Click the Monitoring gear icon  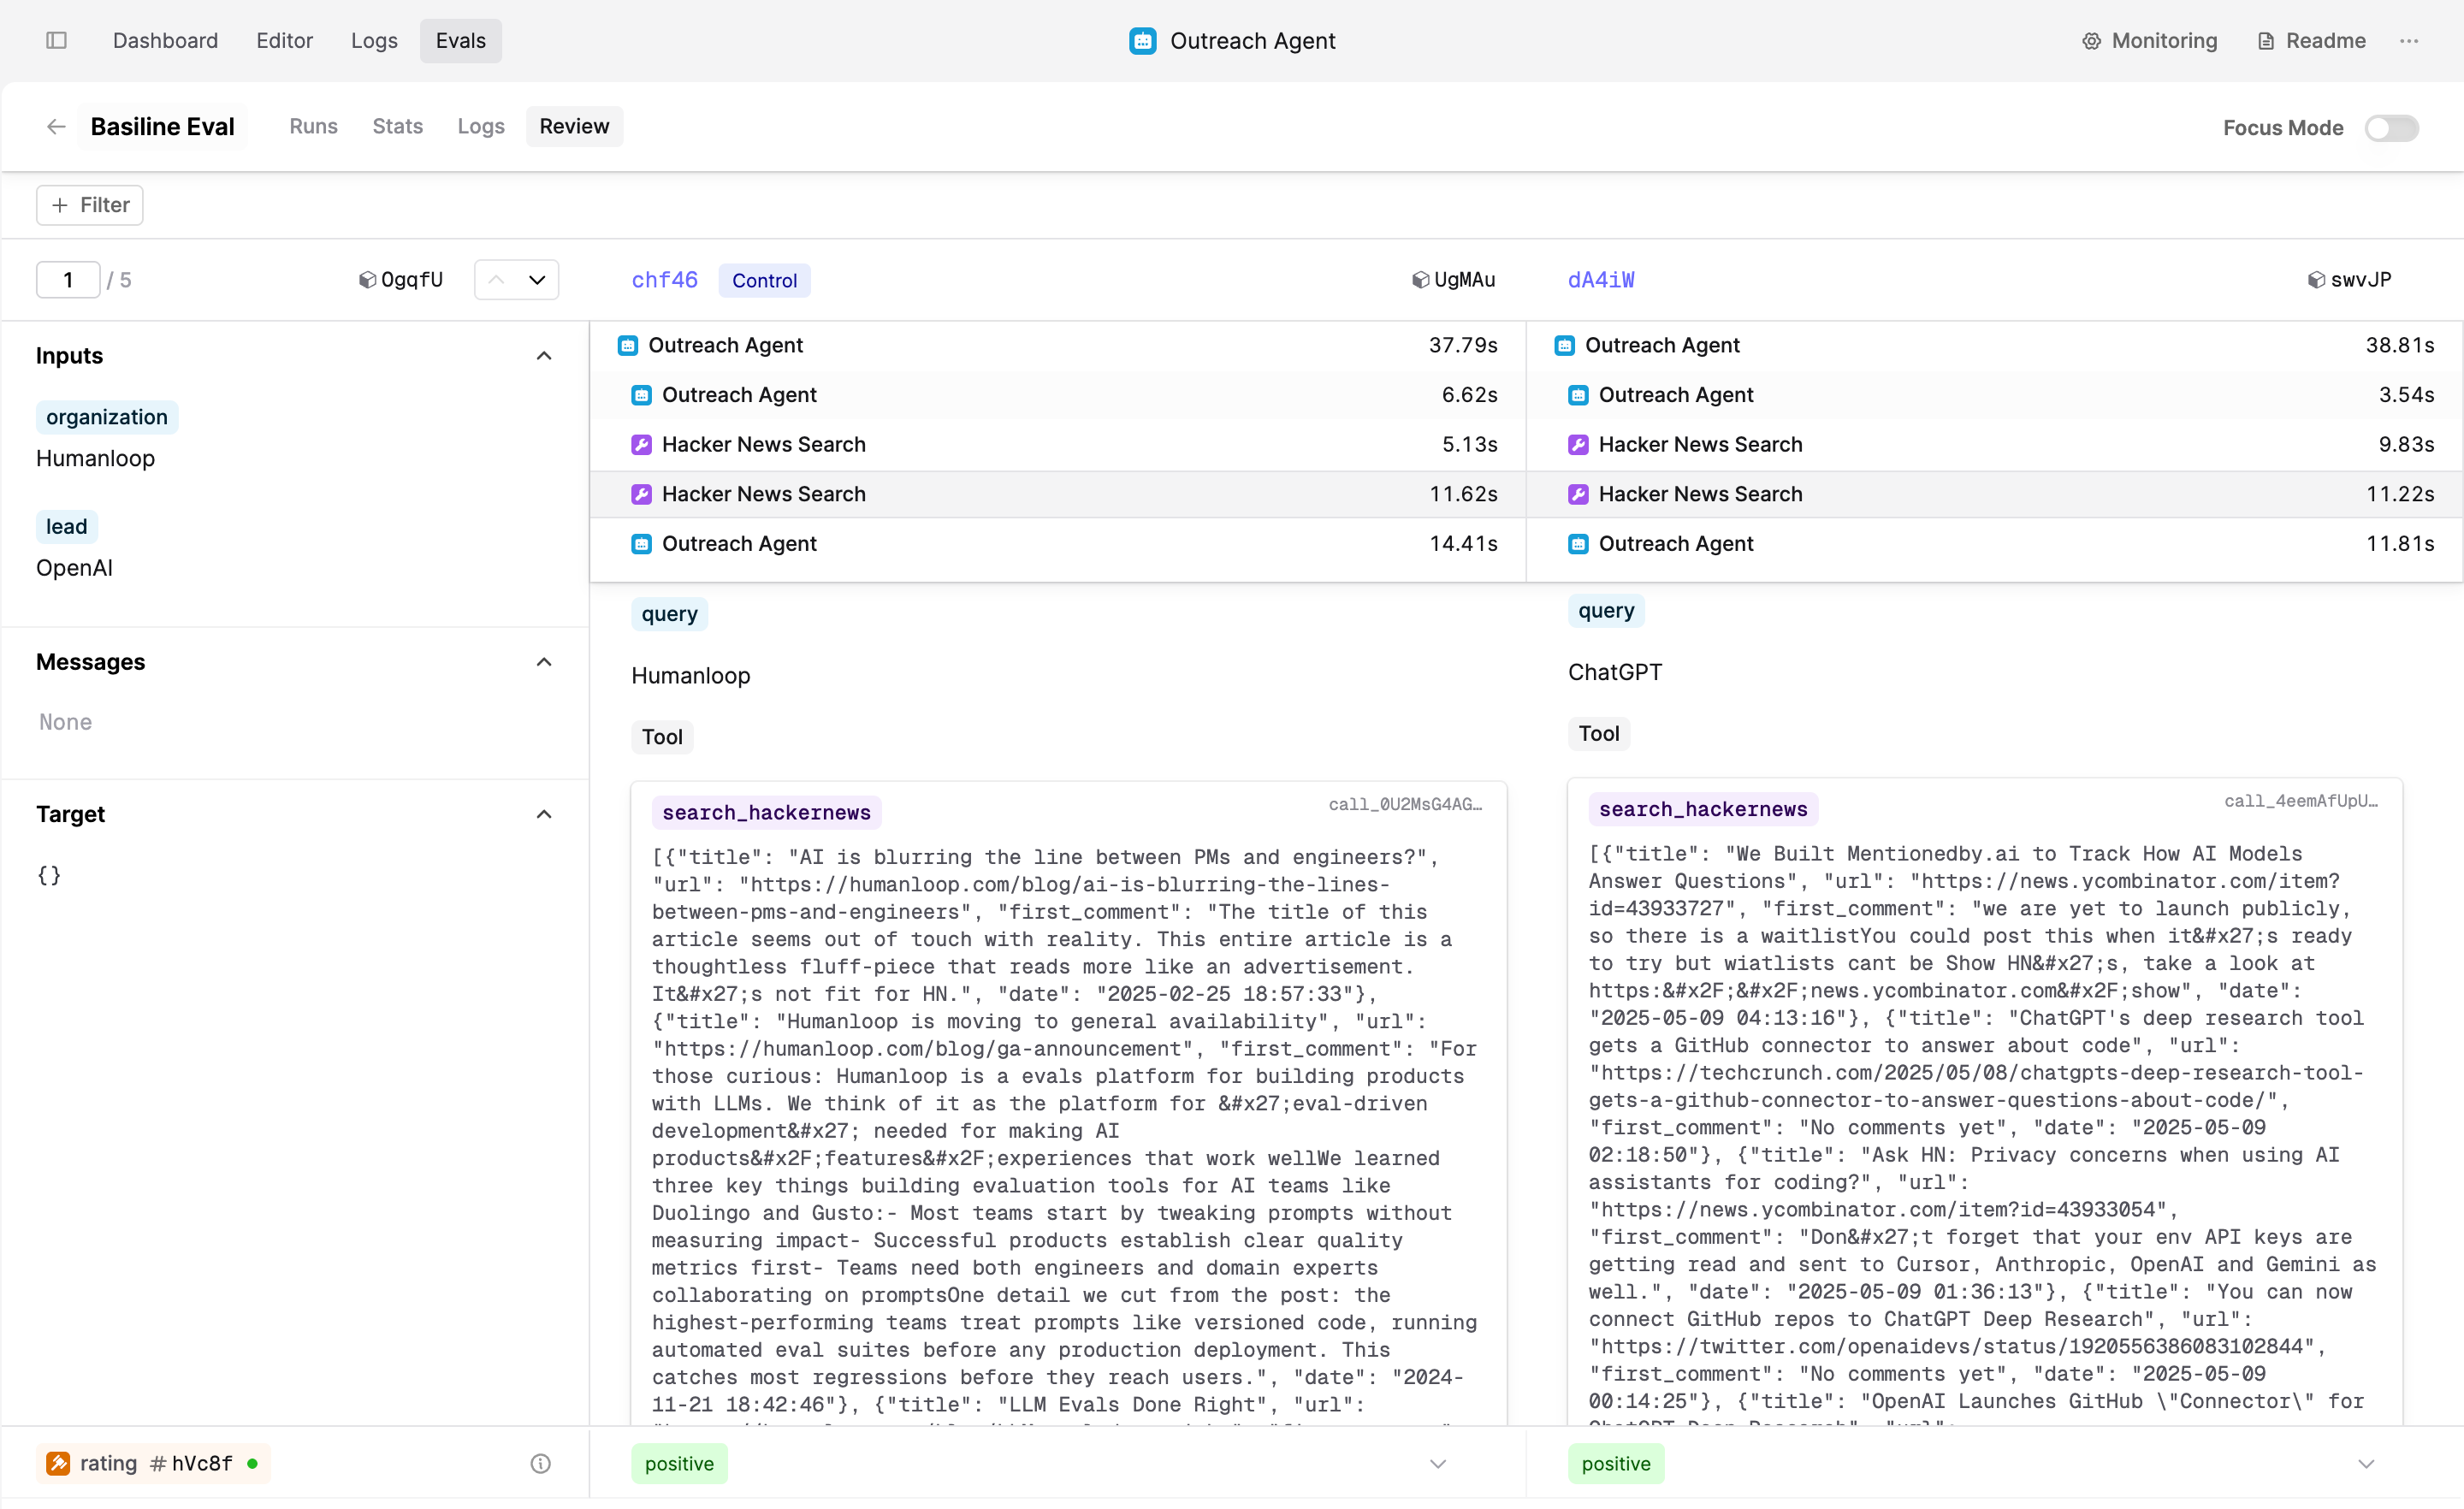pos(2091,41)
